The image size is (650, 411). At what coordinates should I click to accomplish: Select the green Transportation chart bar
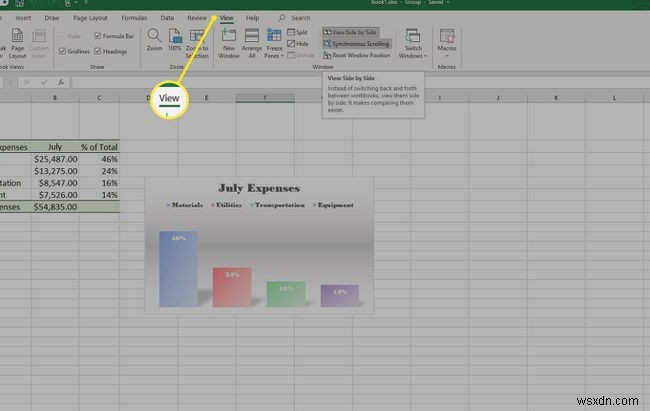[x=286, y=294]
